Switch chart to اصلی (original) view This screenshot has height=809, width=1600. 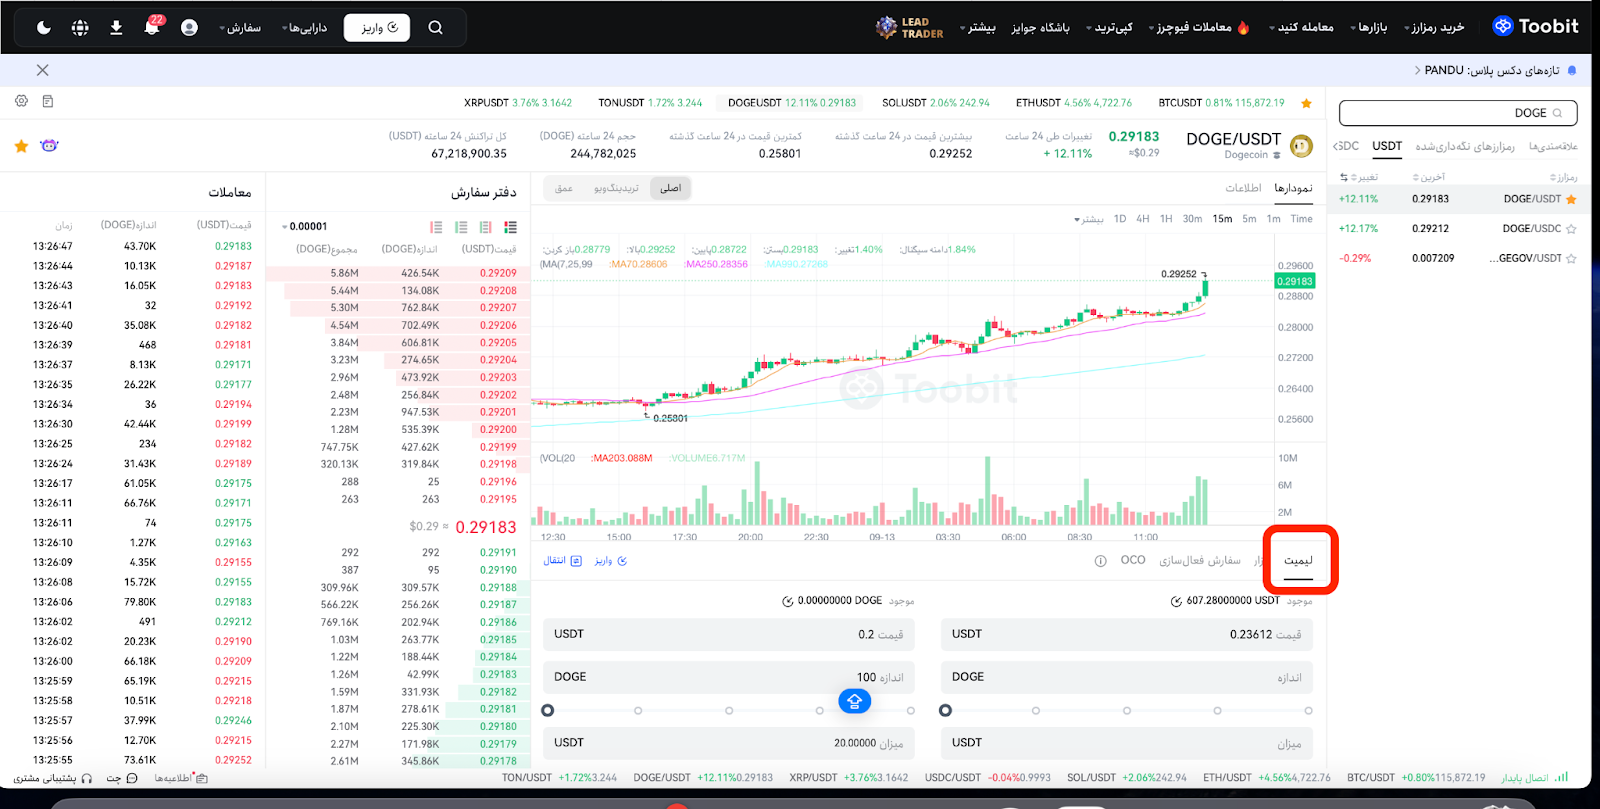(671, 188)
